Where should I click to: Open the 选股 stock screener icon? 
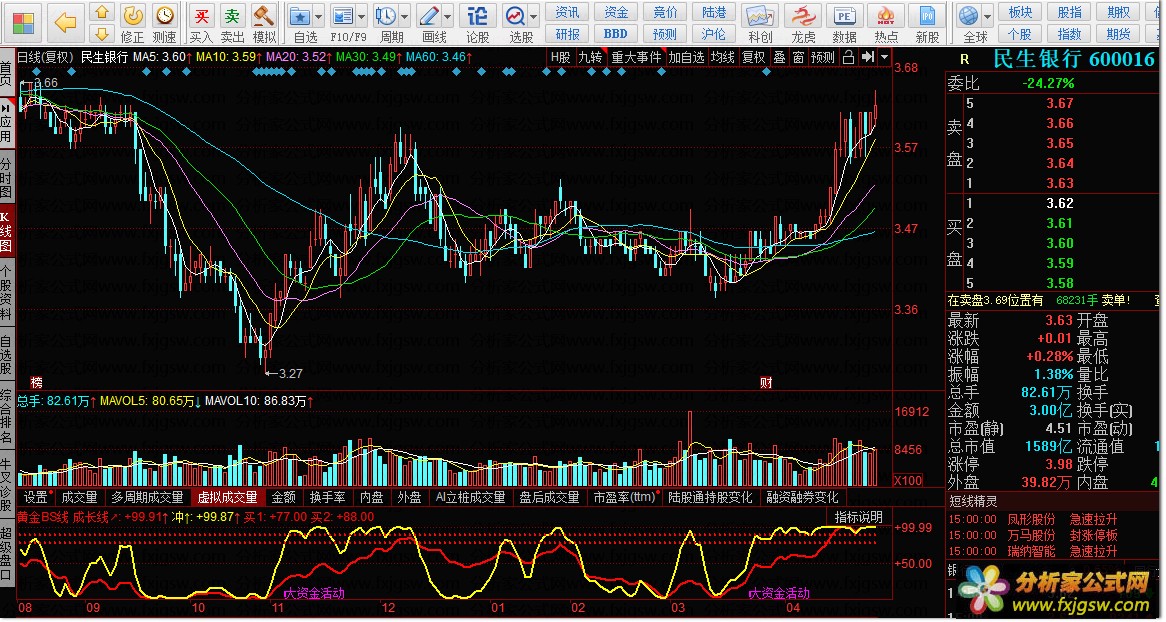(x=515, y=16)
